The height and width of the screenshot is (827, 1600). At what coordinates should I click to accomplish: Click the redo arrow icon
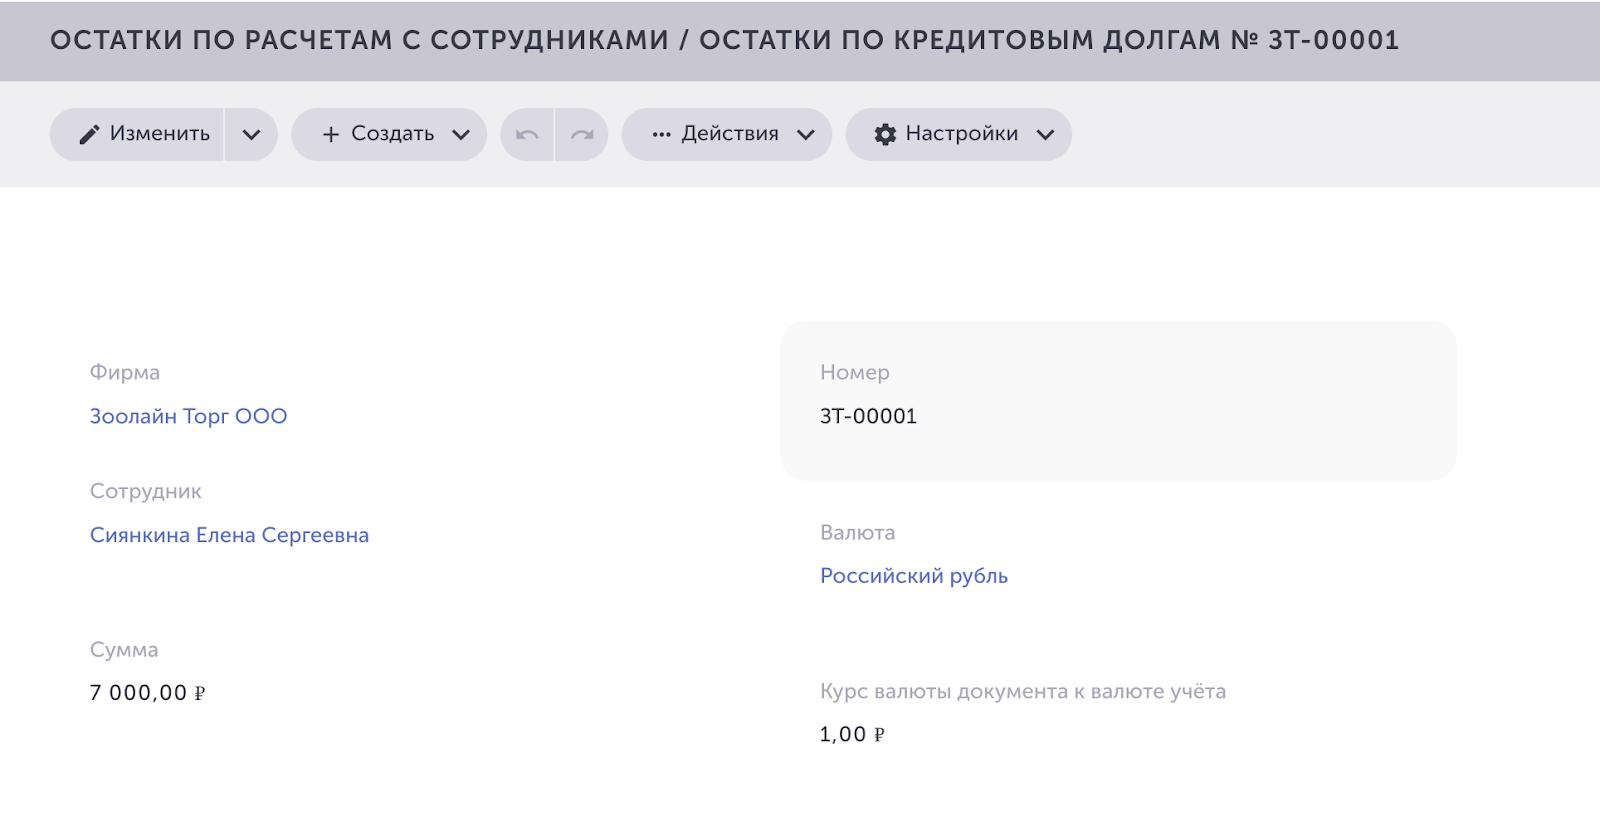click(582, 134)
